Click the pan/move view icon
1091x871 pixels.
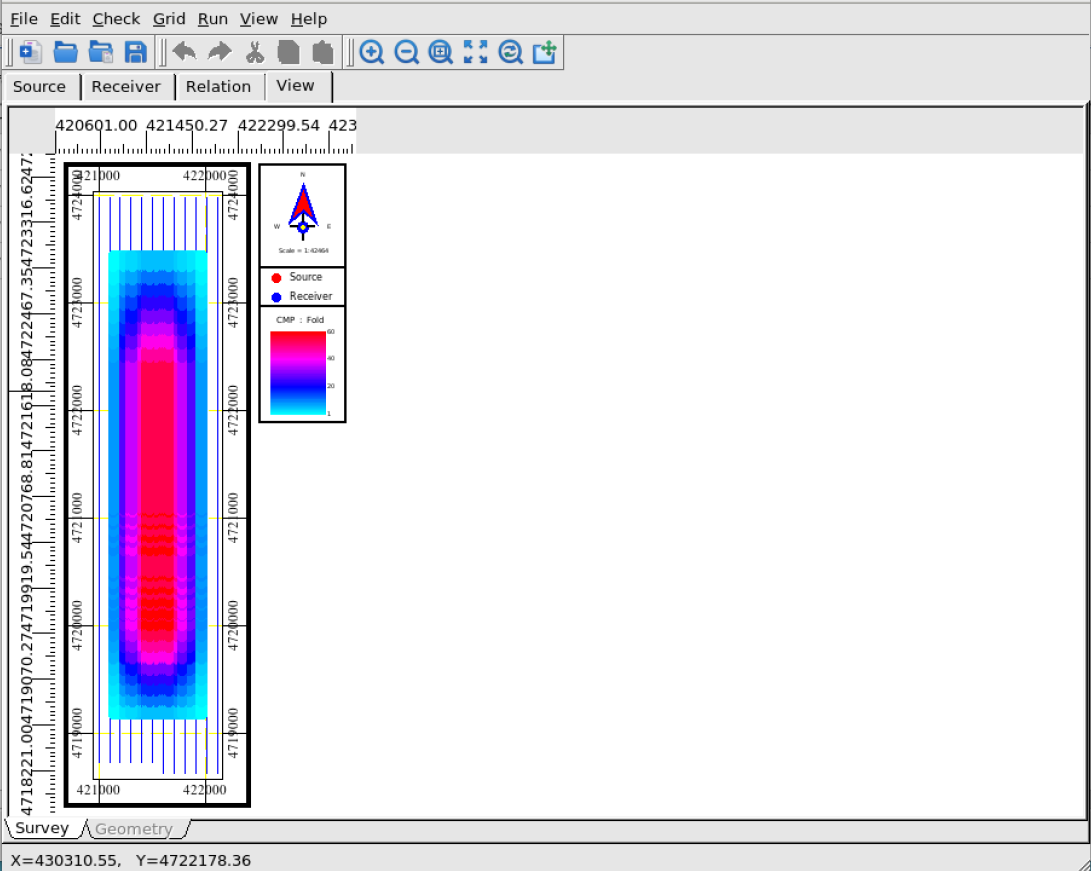[544, 52]
